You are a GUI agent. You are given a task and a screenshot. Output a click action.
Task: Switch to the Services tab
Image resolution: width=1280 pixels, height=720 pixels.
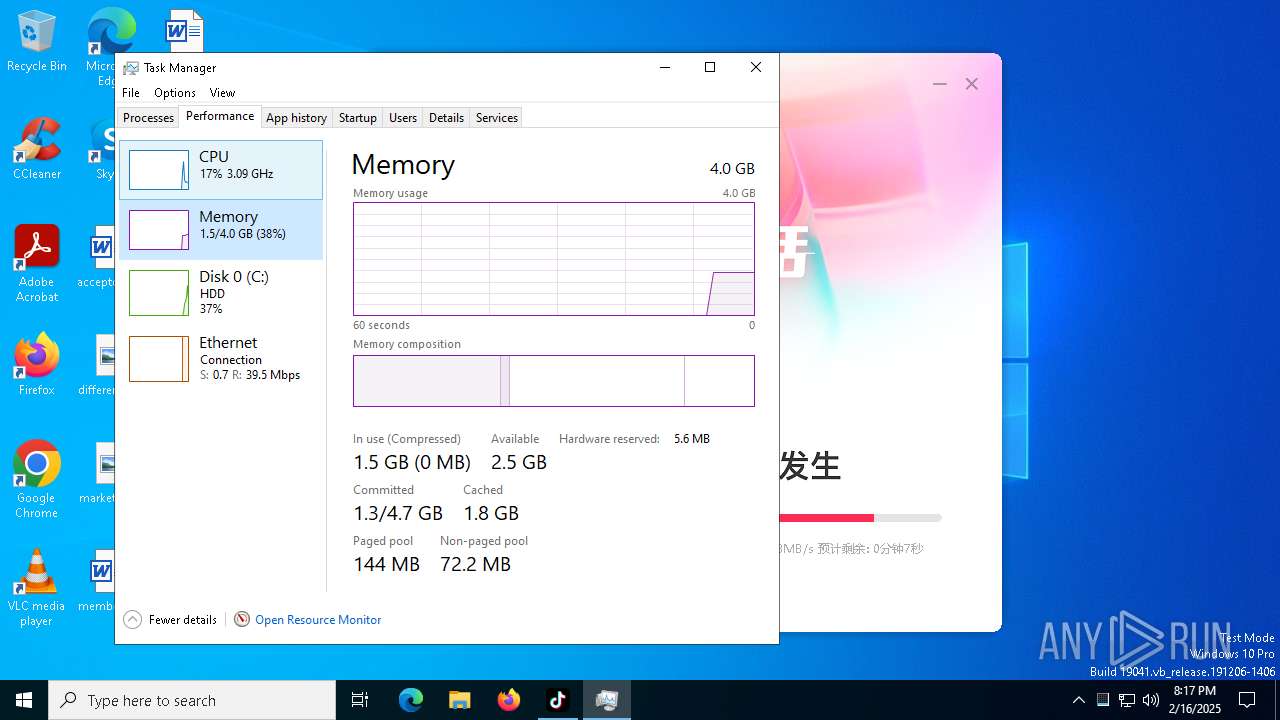click(497, 118)
